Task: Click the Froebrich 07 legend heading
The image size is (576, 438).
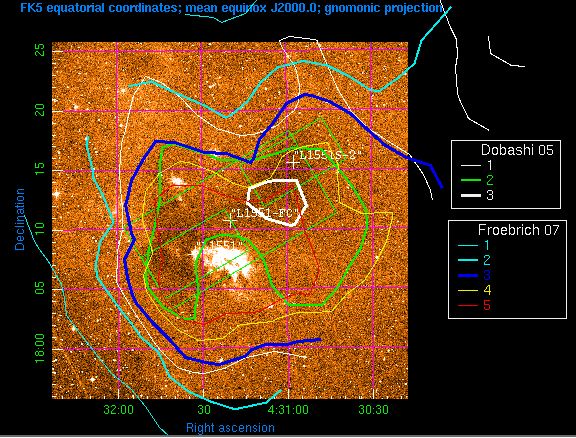Action: click(x=518, y=230)
